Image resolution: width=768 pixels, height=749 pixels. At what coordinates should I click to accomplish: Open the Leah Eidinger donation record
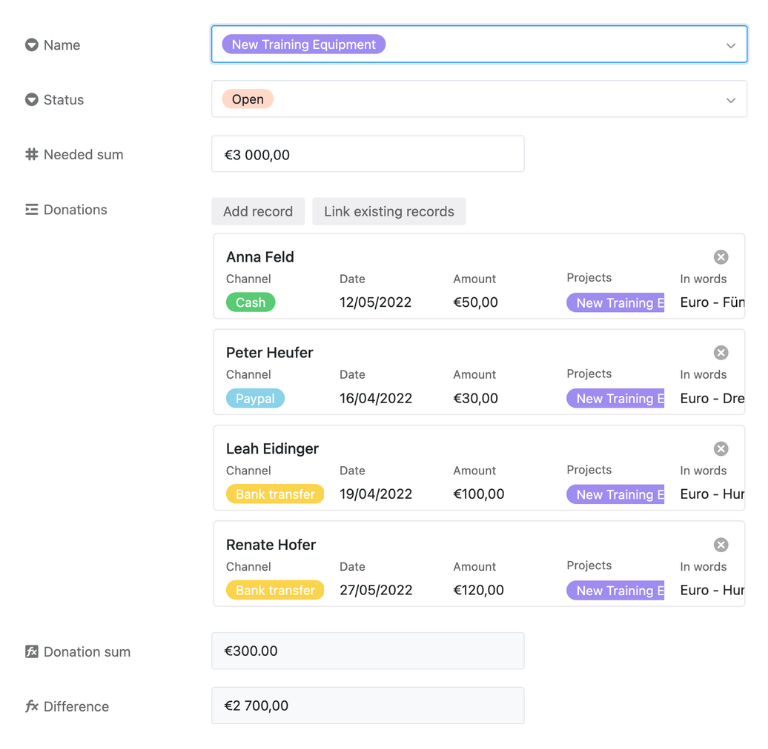(479, 468)
